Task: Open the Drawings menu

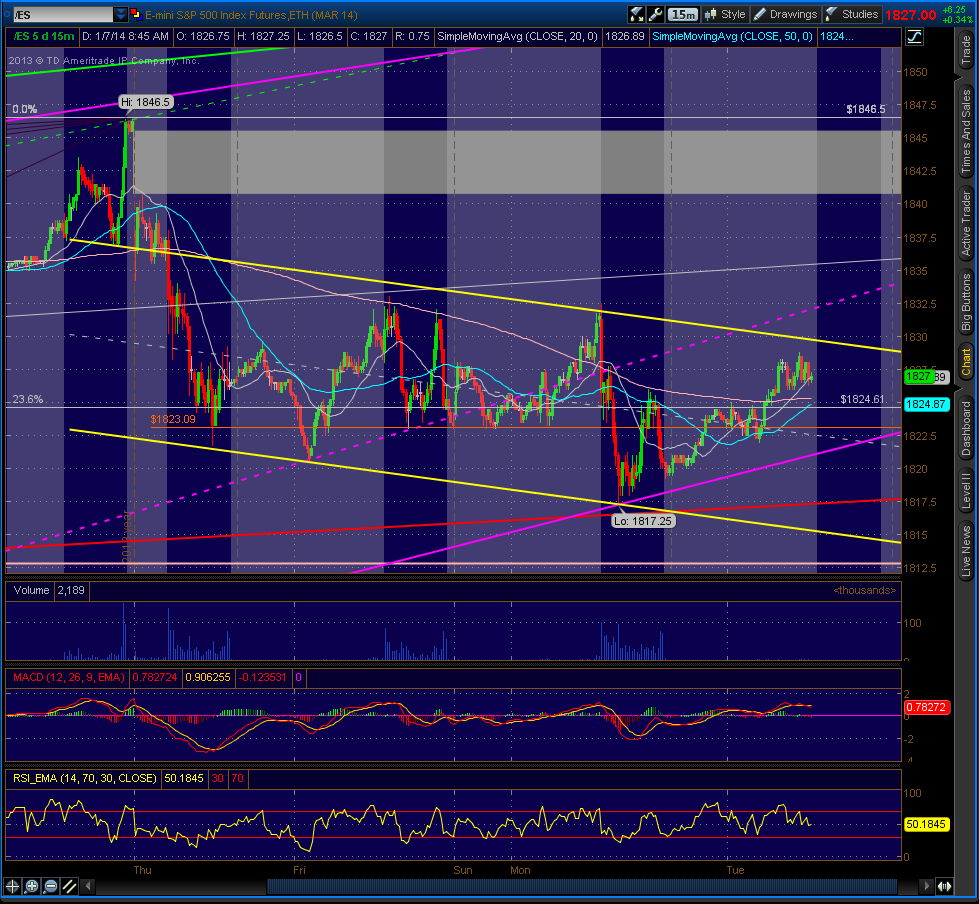Action: click(x=785, y=14)
